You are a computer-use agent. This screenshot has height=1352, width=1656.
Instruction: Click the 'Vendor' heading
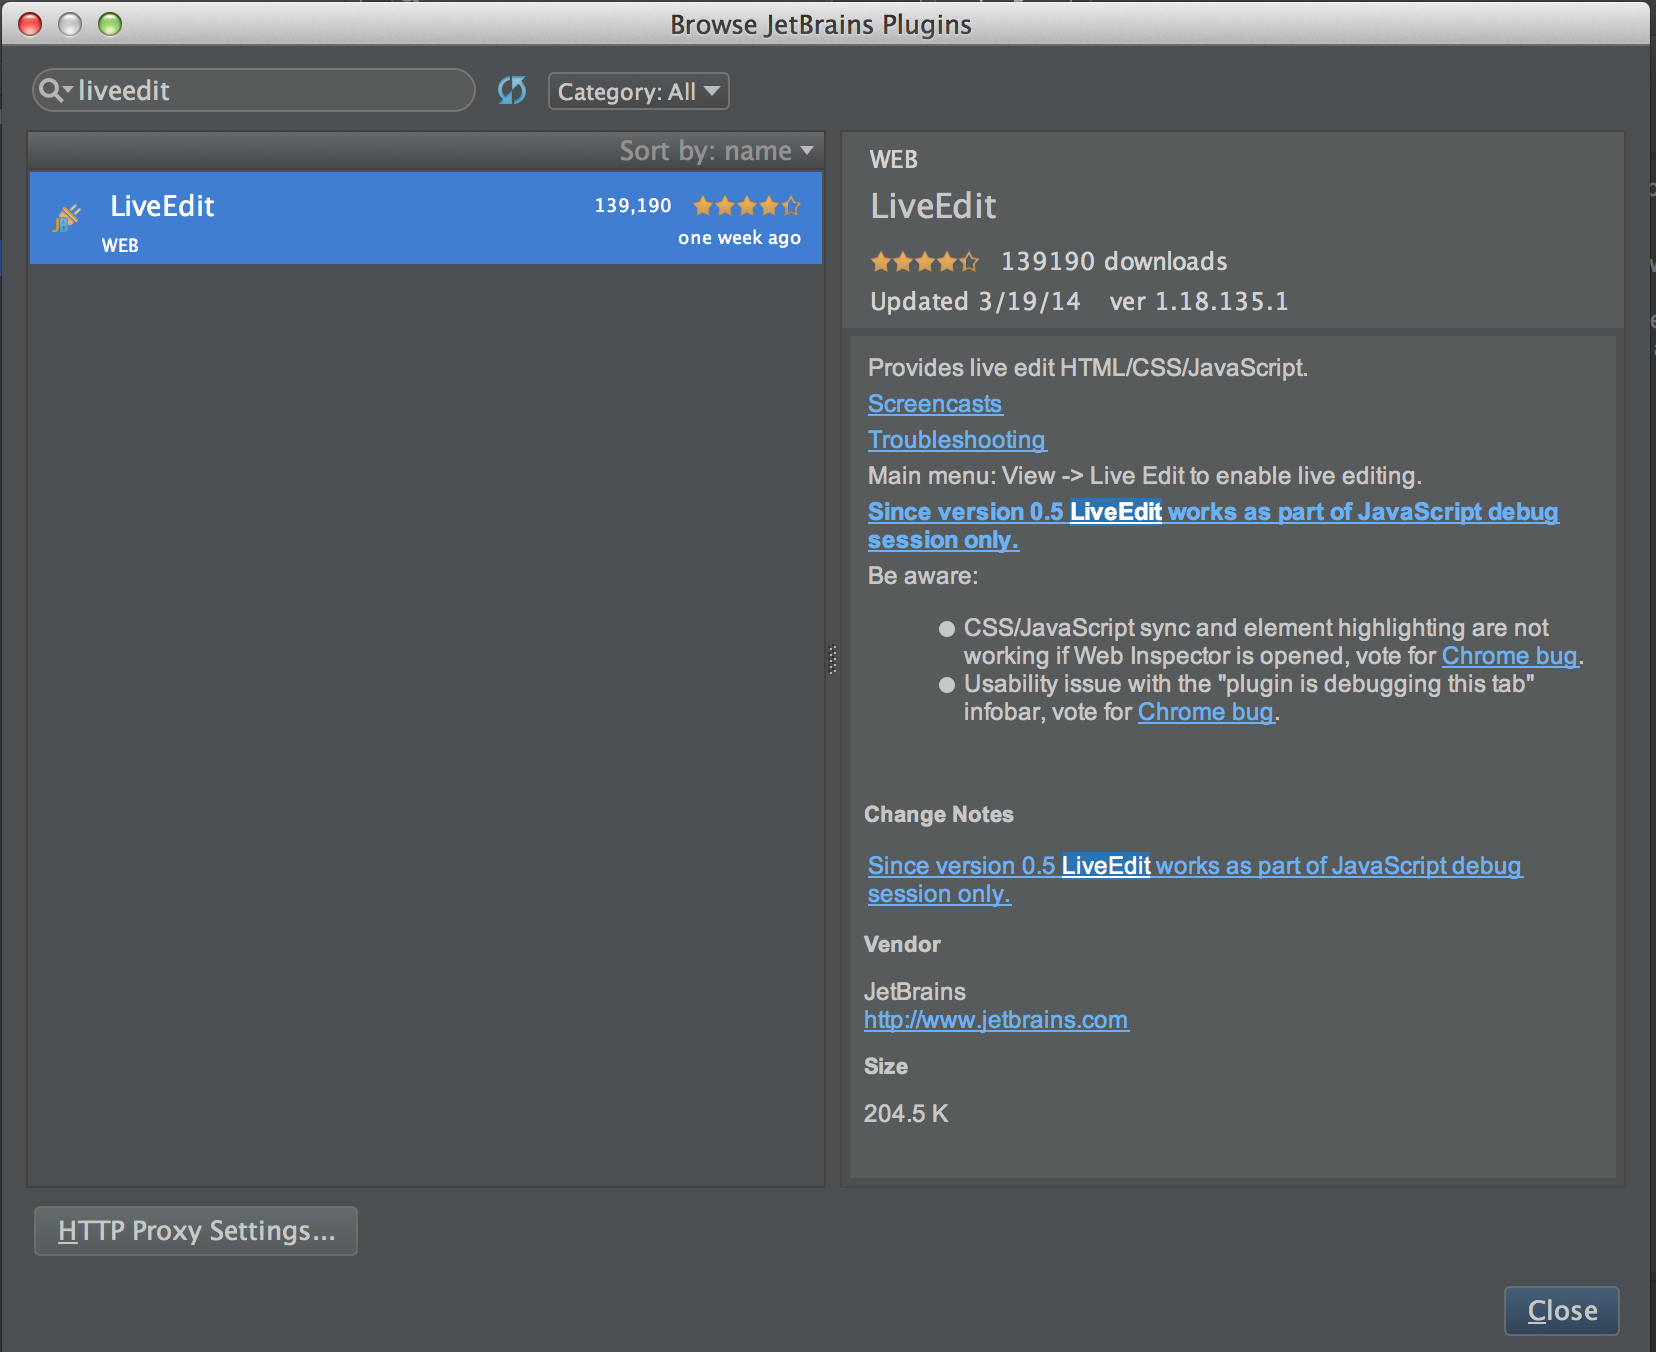click(902, 945)
